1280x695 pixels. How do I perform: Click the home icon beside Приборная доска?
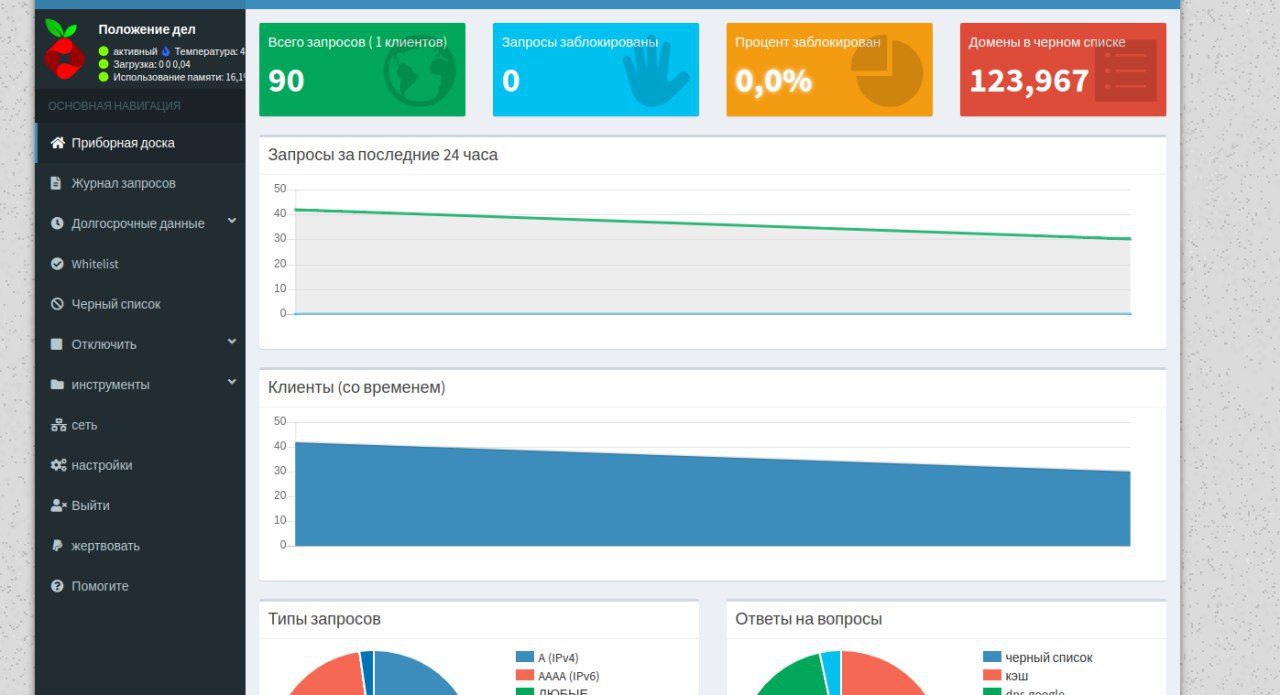click(58, 143)
